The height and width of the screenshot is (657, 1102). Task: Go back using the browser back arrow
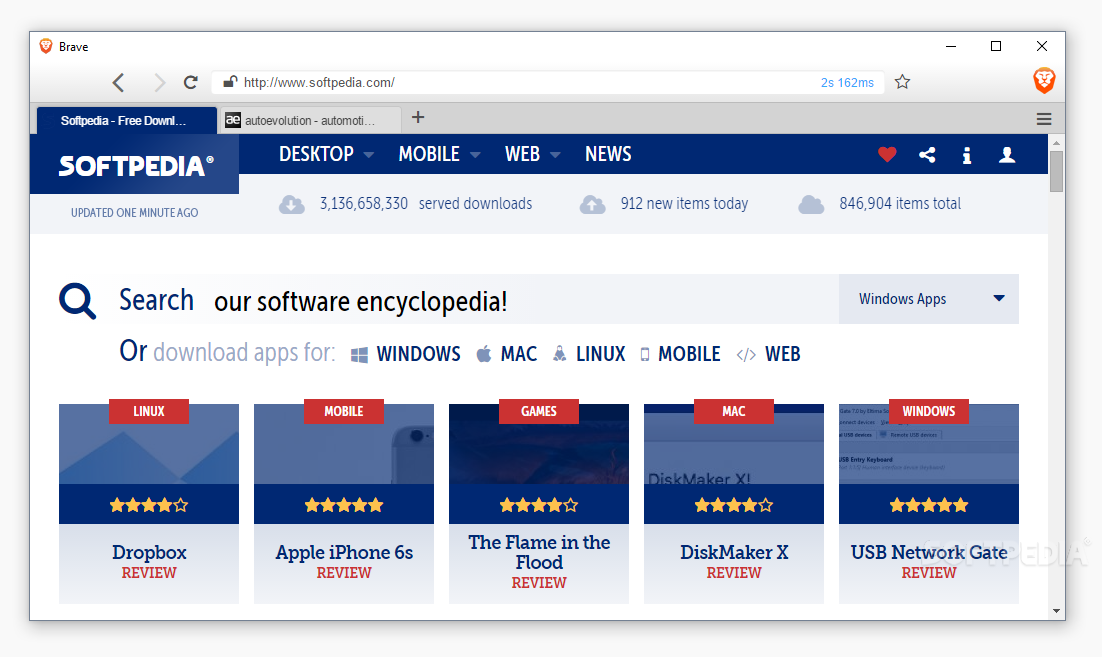[119, 83]
